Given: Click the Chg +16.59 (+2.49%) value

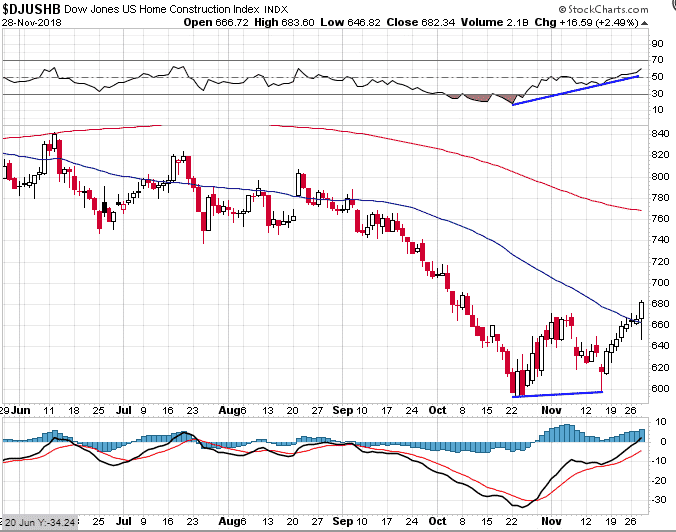Looking at the screenshot, I should (587, 22).
